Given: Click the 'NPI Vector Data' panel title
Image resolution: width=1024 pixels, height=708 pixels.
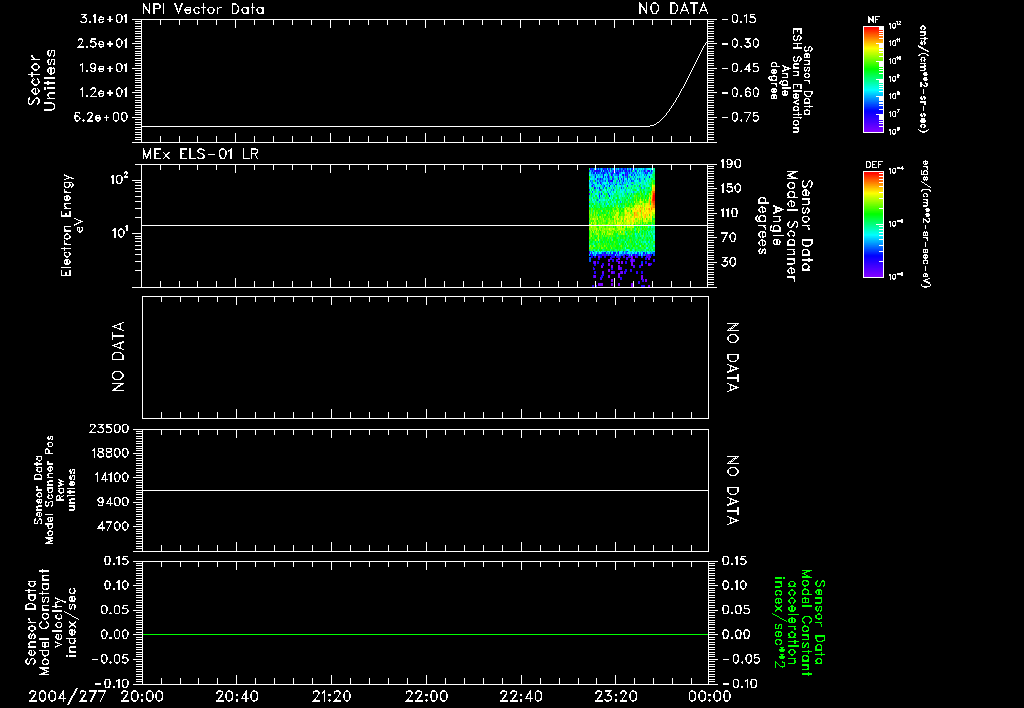Looking at the screenshot, I should [x=203, y=9].
